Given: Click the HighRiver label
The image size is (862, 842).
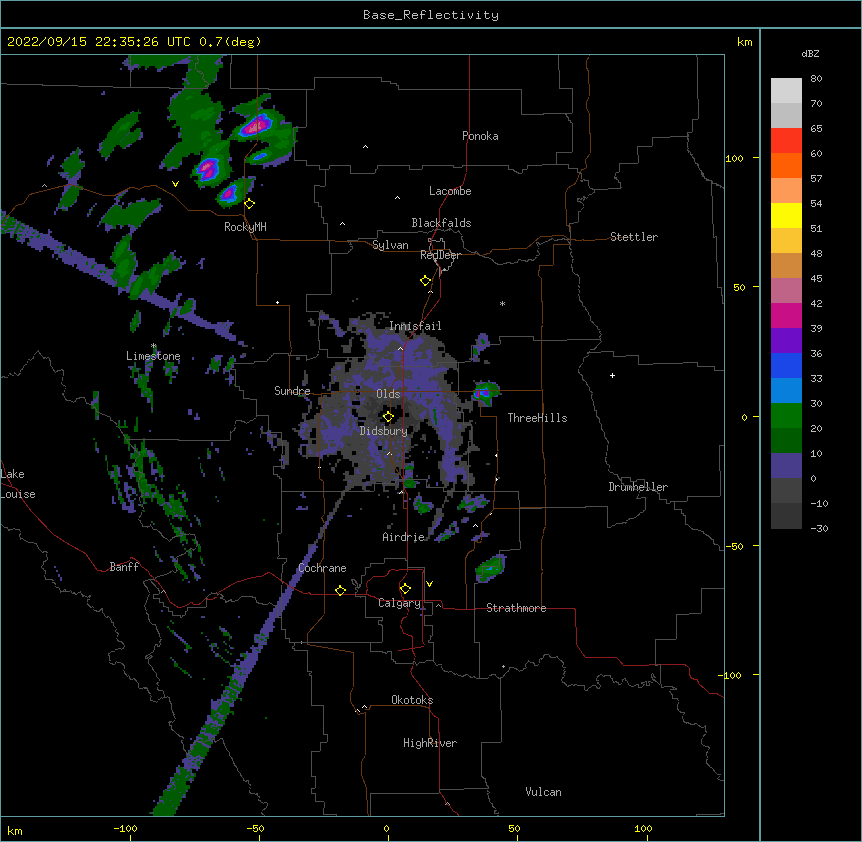Looking at the screenshot, I should 430,743.
